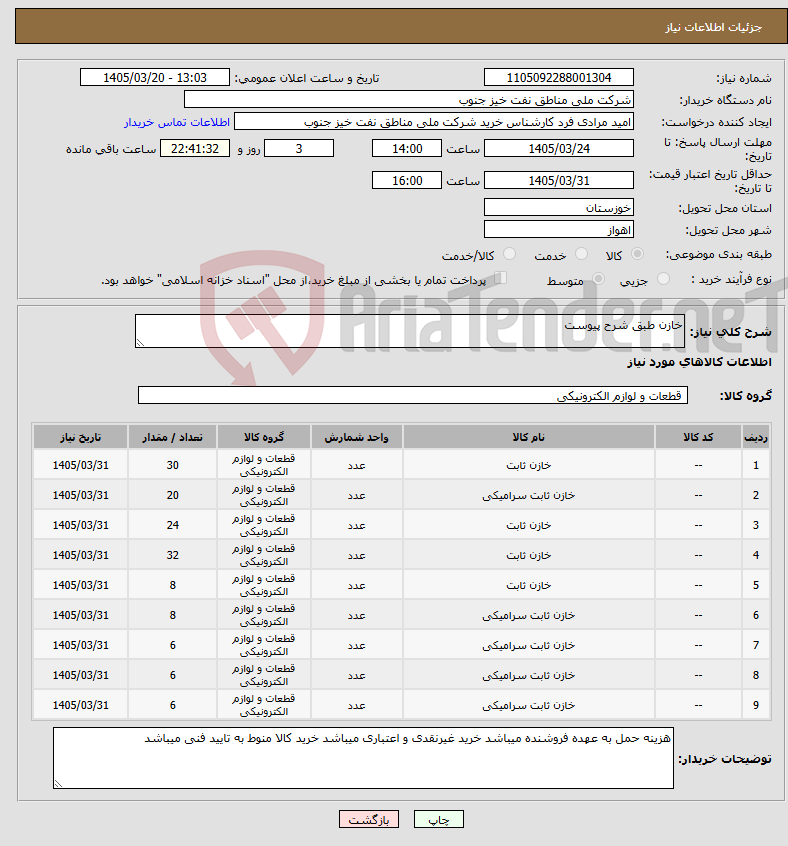Click the request creator field امید مرادی فرد
Screen dimensions: 788x846
(434, 122)
